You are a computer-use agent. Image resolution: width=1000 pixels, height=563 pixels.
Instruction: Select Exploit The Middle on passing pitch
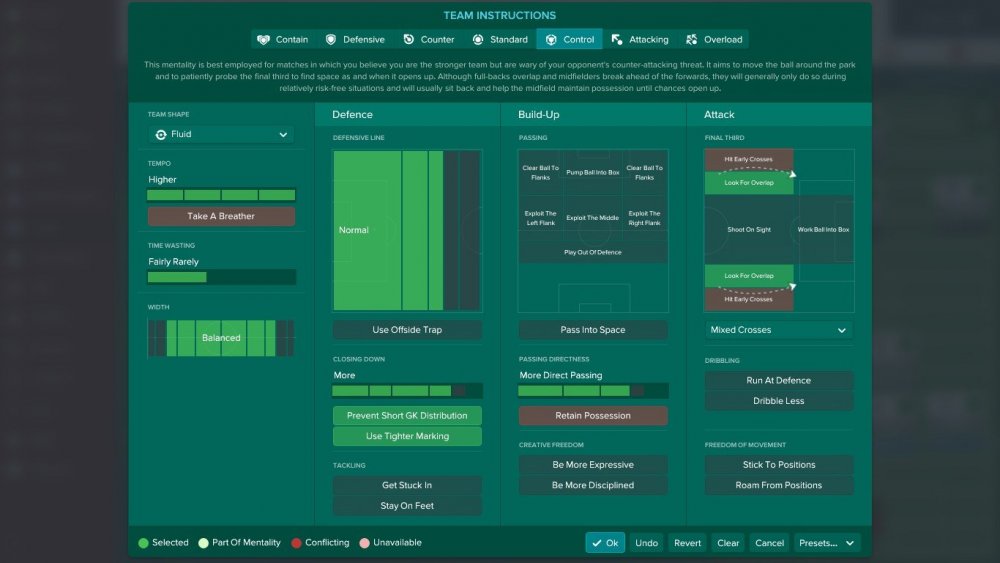(592, 218)
